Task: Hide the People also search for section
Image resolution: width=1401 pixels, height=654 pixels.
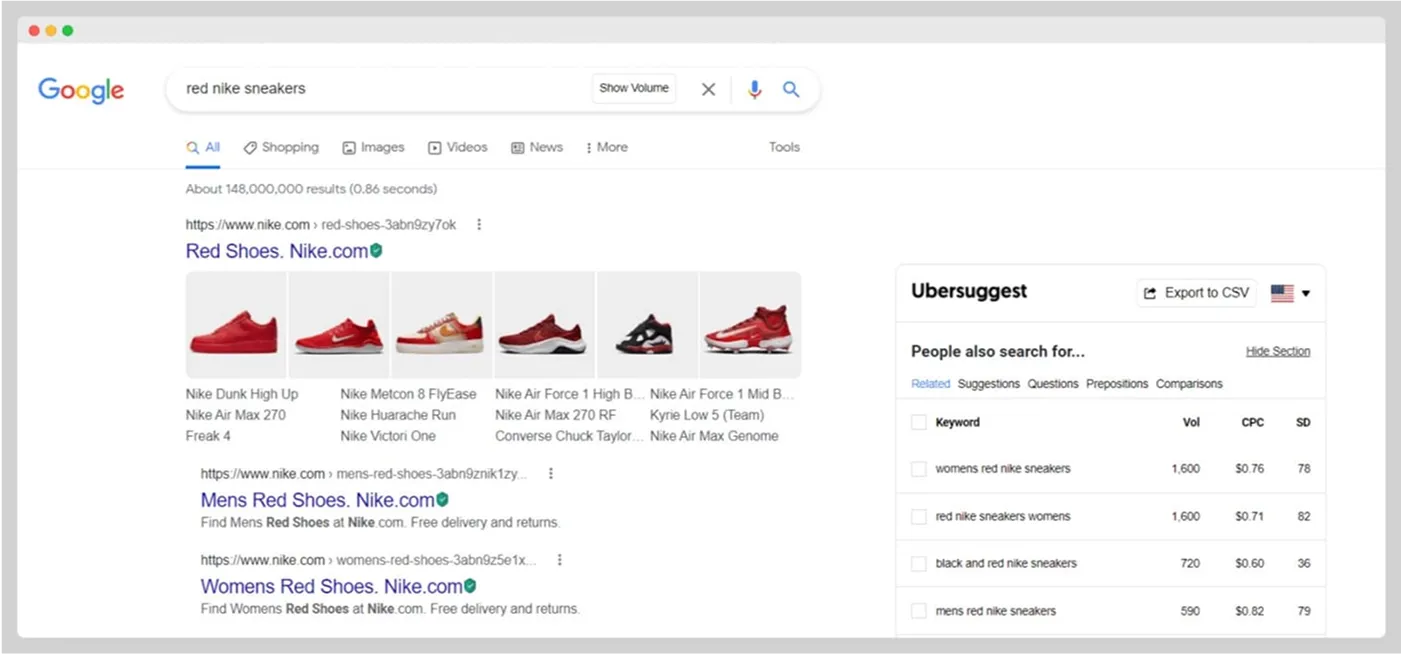Action: [x=1277, y=351]
